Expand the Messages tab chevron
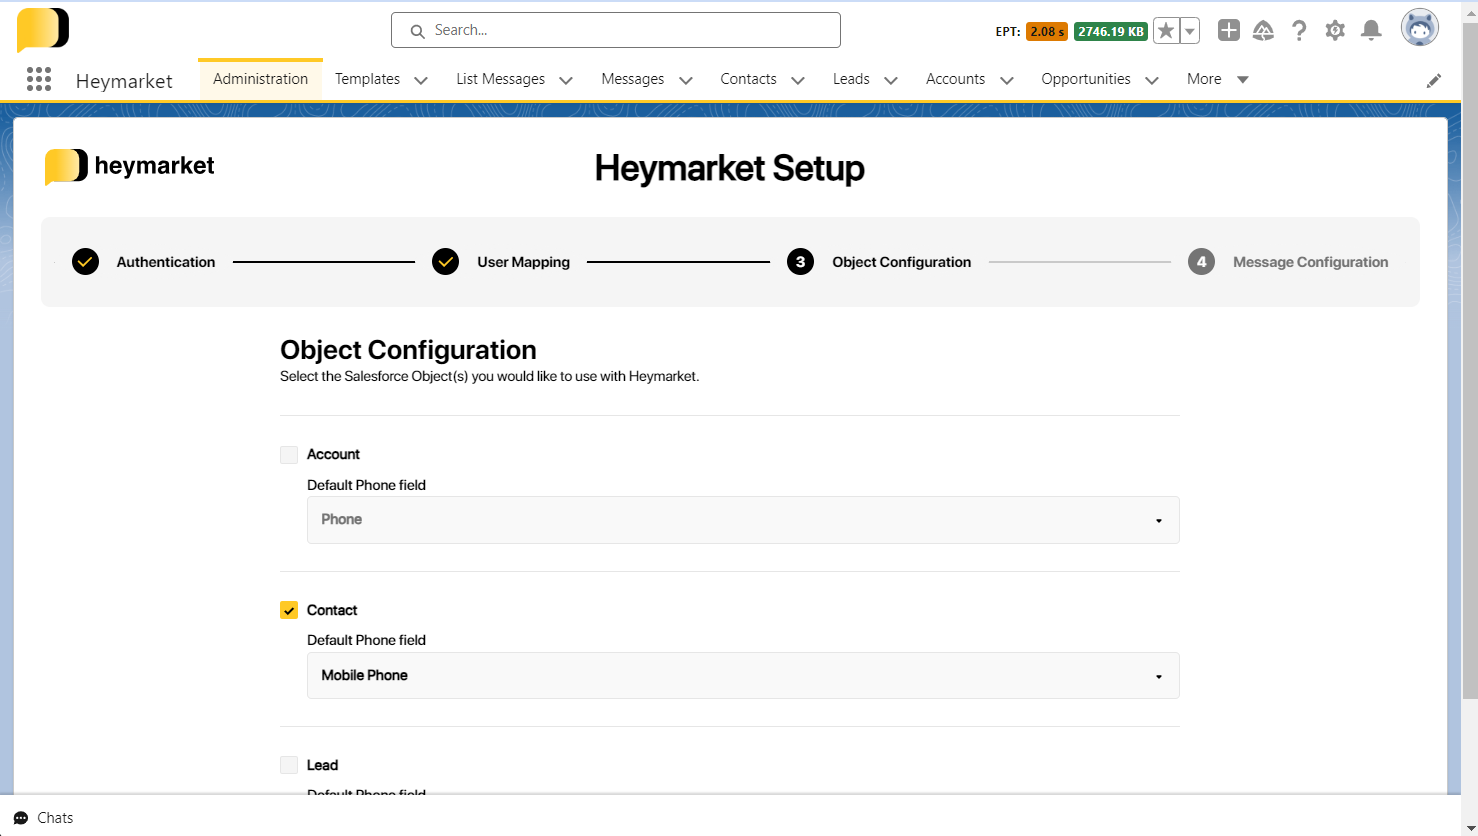 click(x=685, y=80)
